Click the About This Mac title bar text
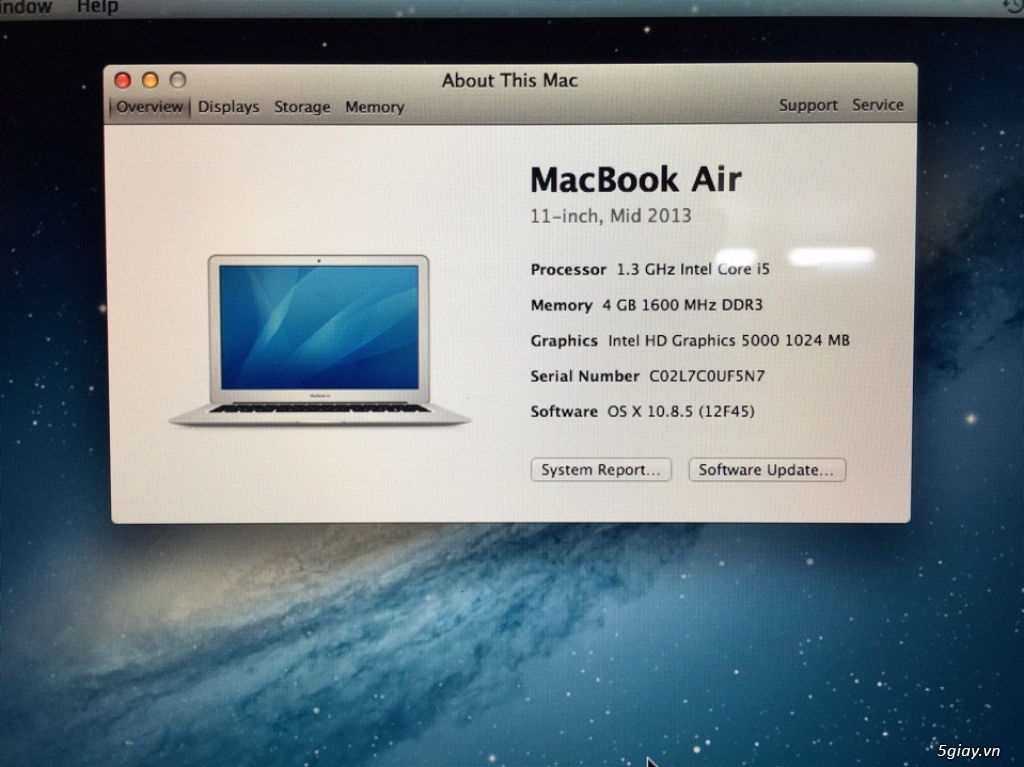The height and width of the screenshot is (767, 1024). [x=509, y=80]
